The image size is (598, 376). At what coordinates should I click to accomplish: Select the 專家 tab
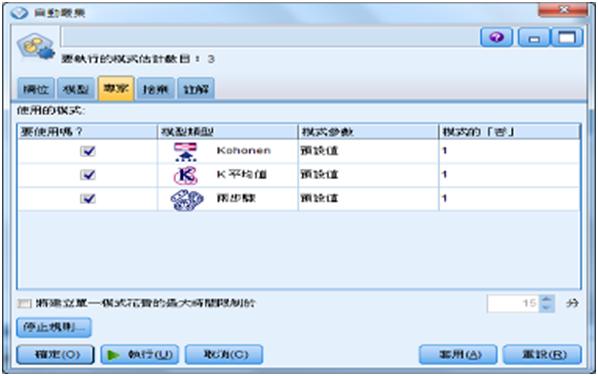116,88
